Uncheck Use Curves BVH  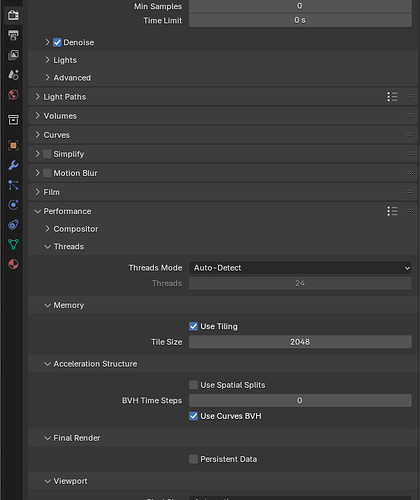(x=193, y=416)
